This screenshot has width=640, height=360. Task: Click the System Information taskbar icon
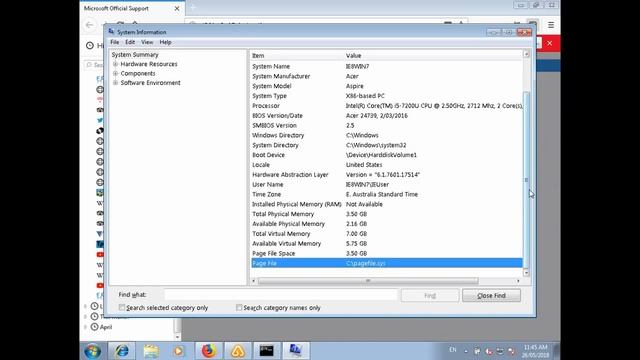[x=296, y=351]
